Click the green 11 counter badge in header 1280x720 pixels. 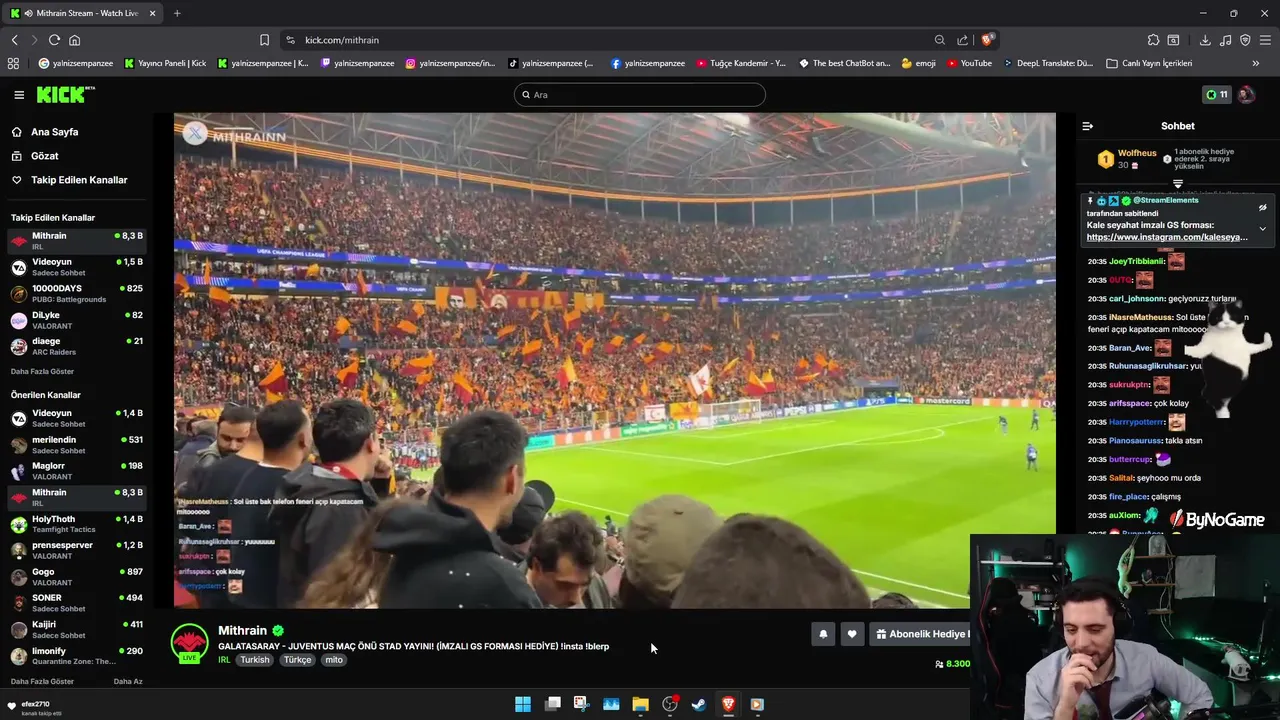click(1216, 95)
